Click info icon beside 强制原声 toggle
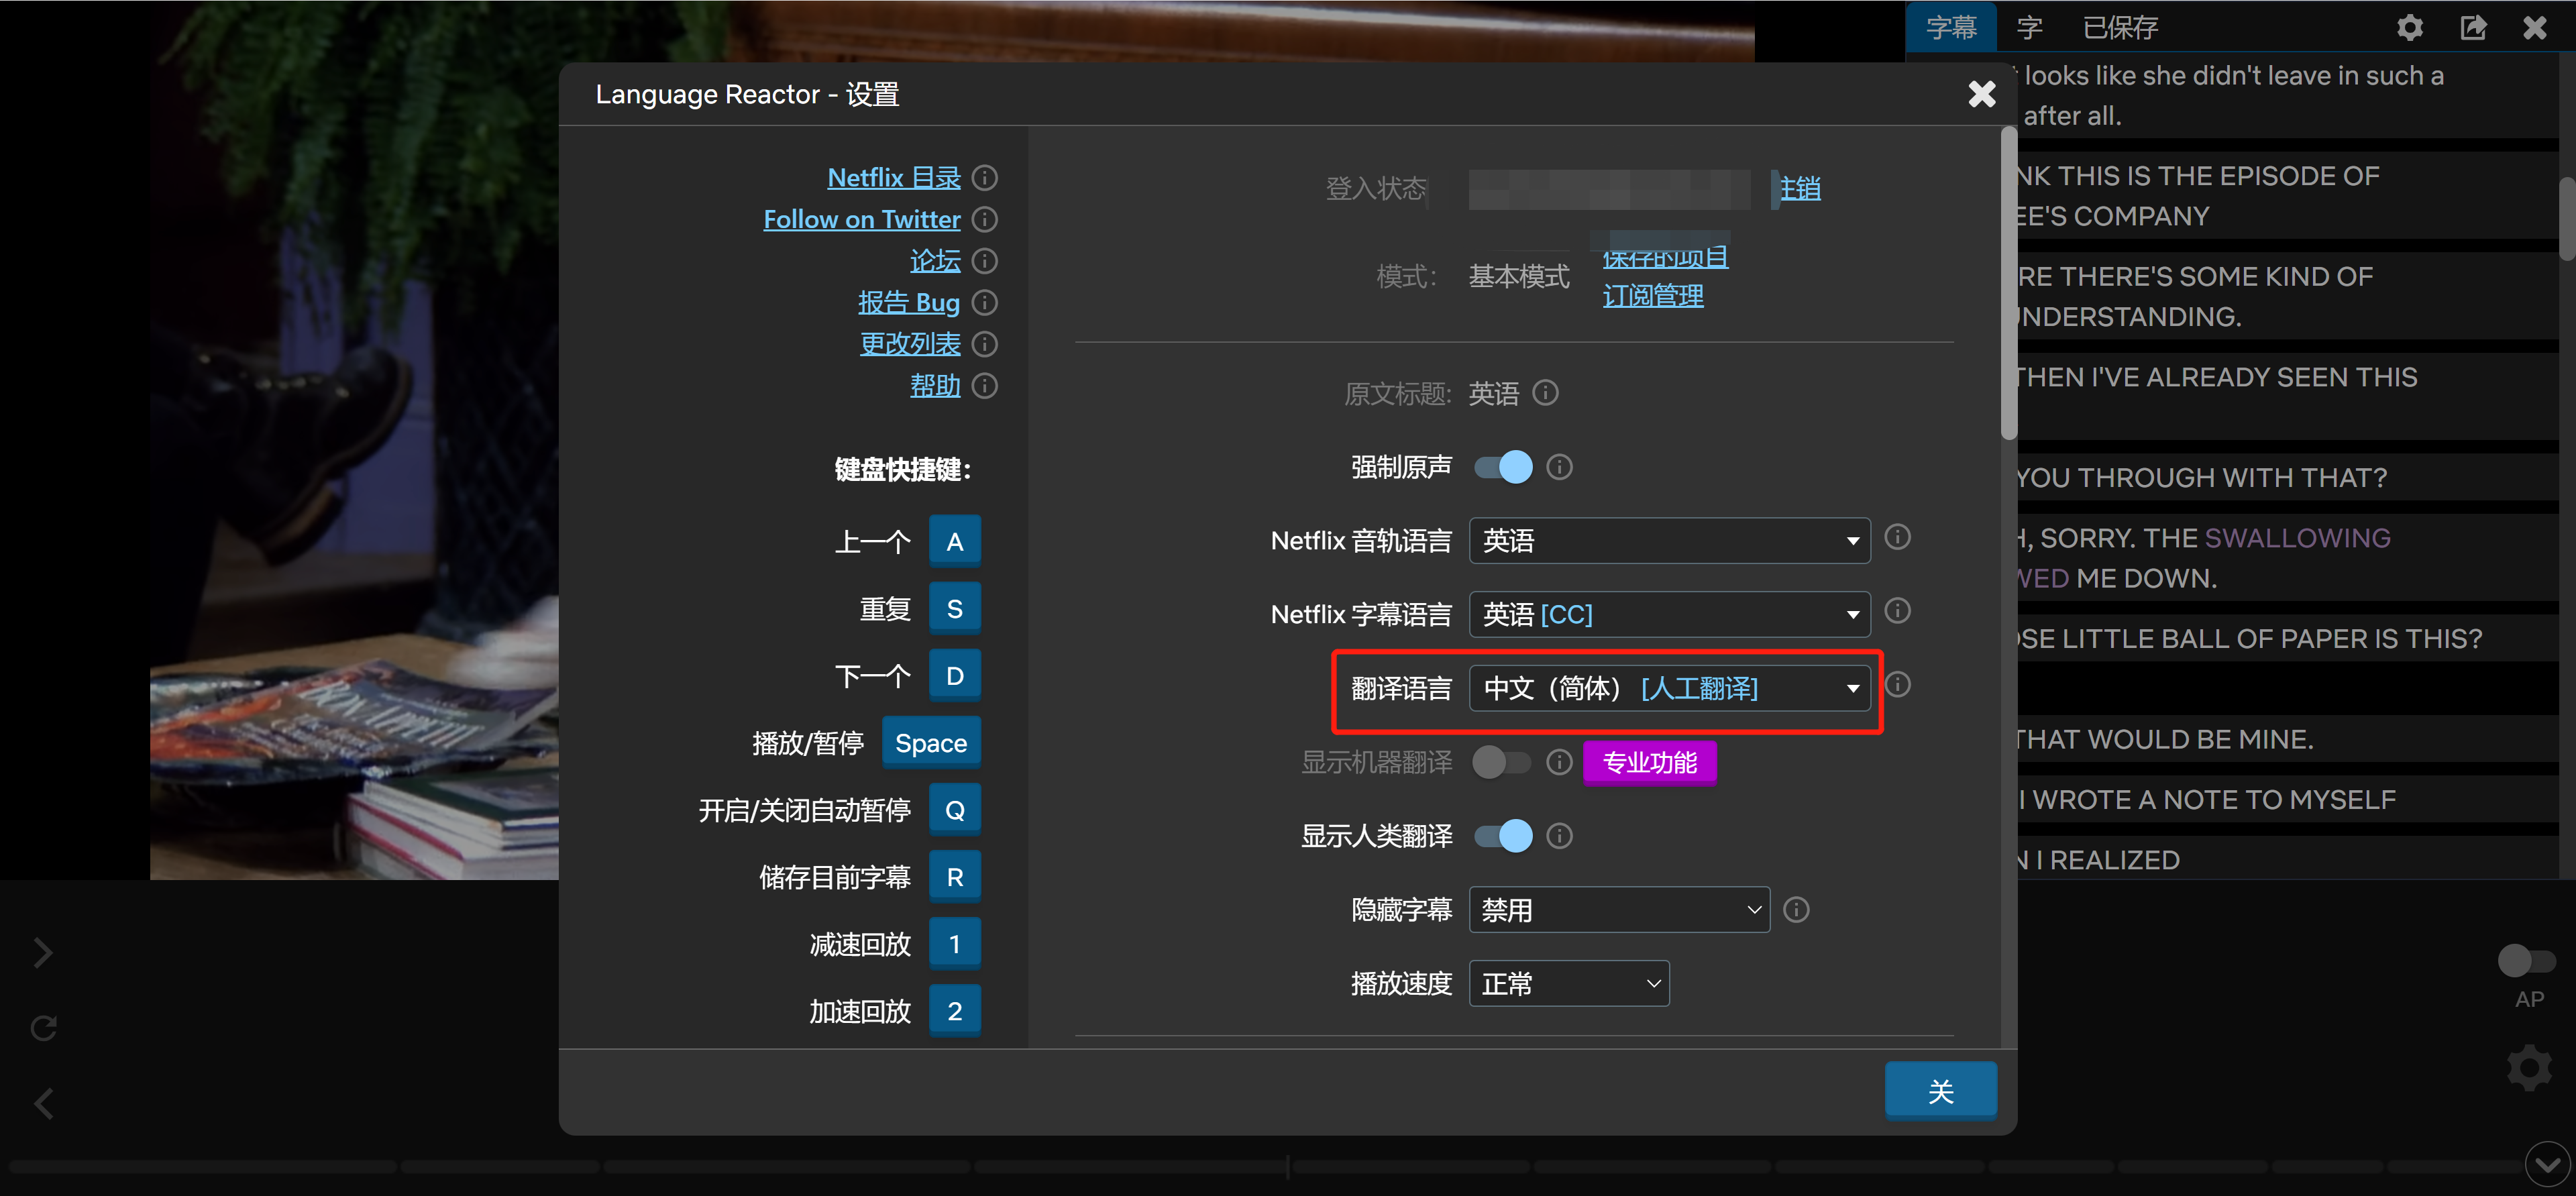 coord(1559,467)
